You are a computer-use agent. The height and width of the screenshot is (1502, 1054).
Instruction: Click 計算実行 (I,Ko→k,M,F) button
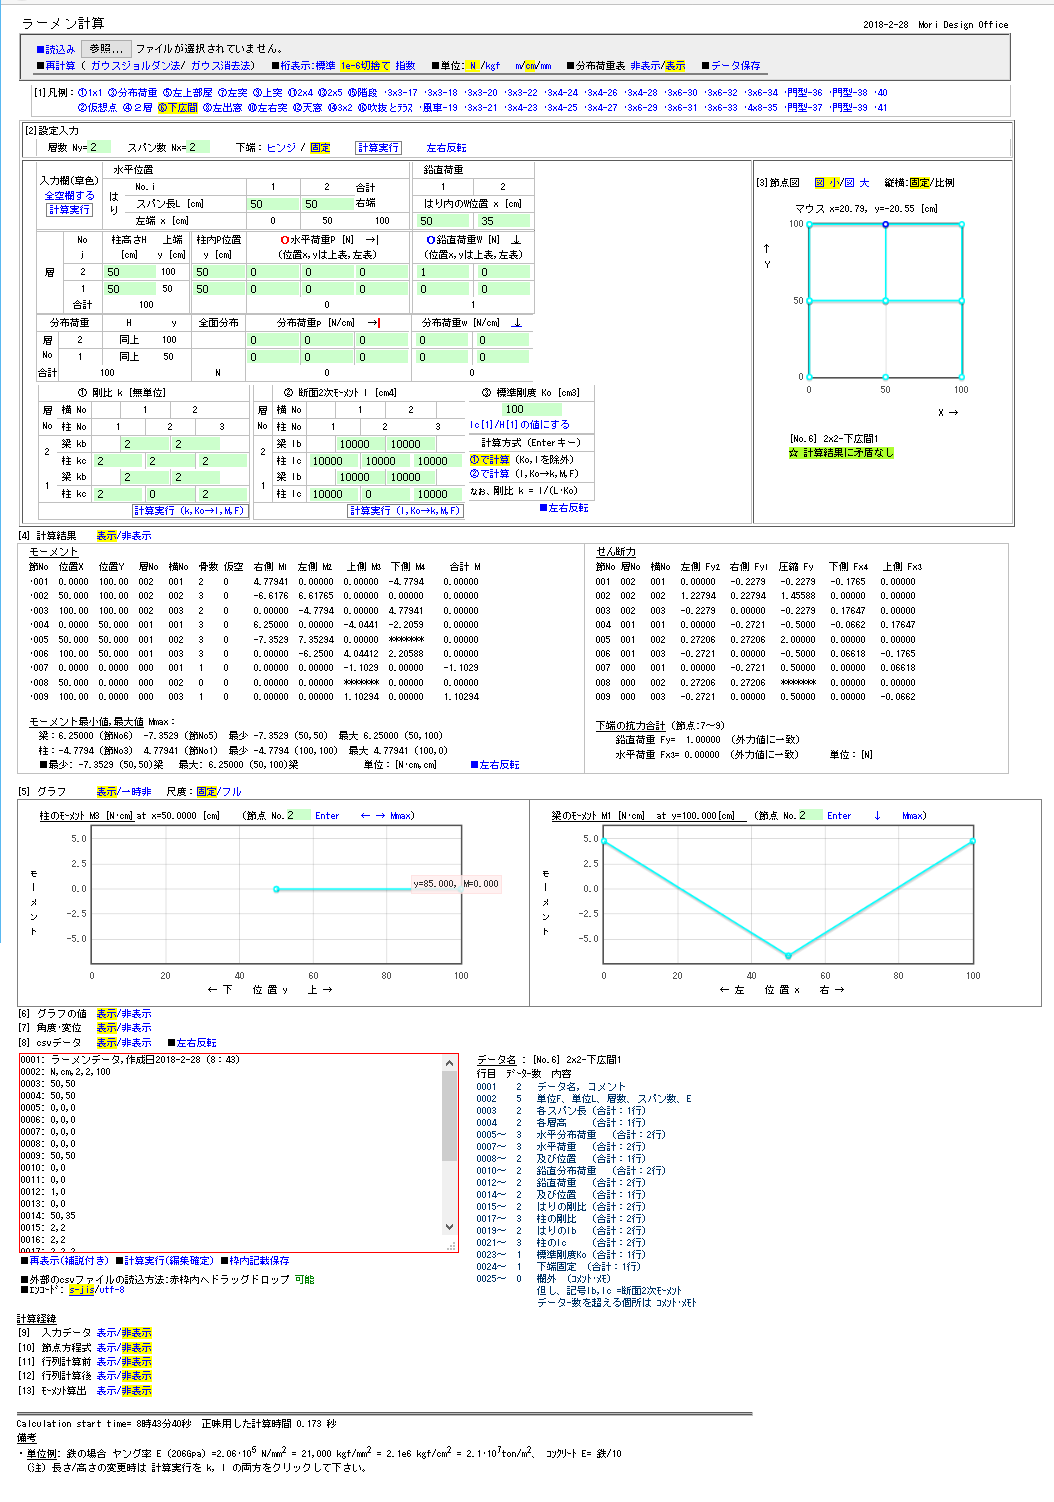(x=405, y=511)
